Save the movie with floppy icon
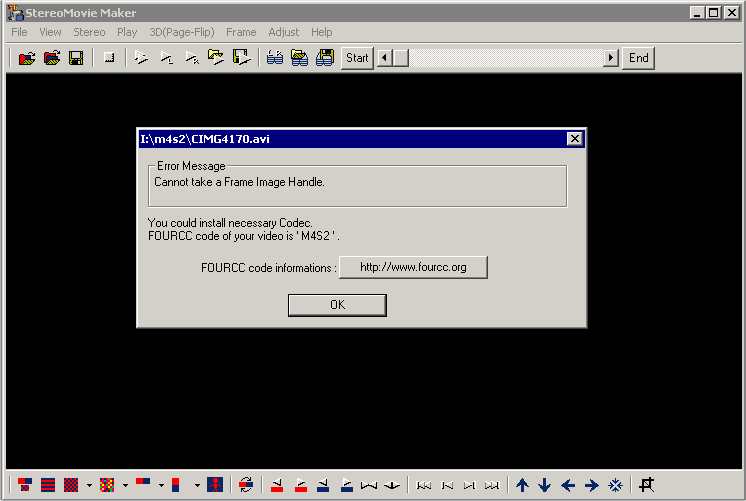The image size is (746, 501). pos(76,58)
